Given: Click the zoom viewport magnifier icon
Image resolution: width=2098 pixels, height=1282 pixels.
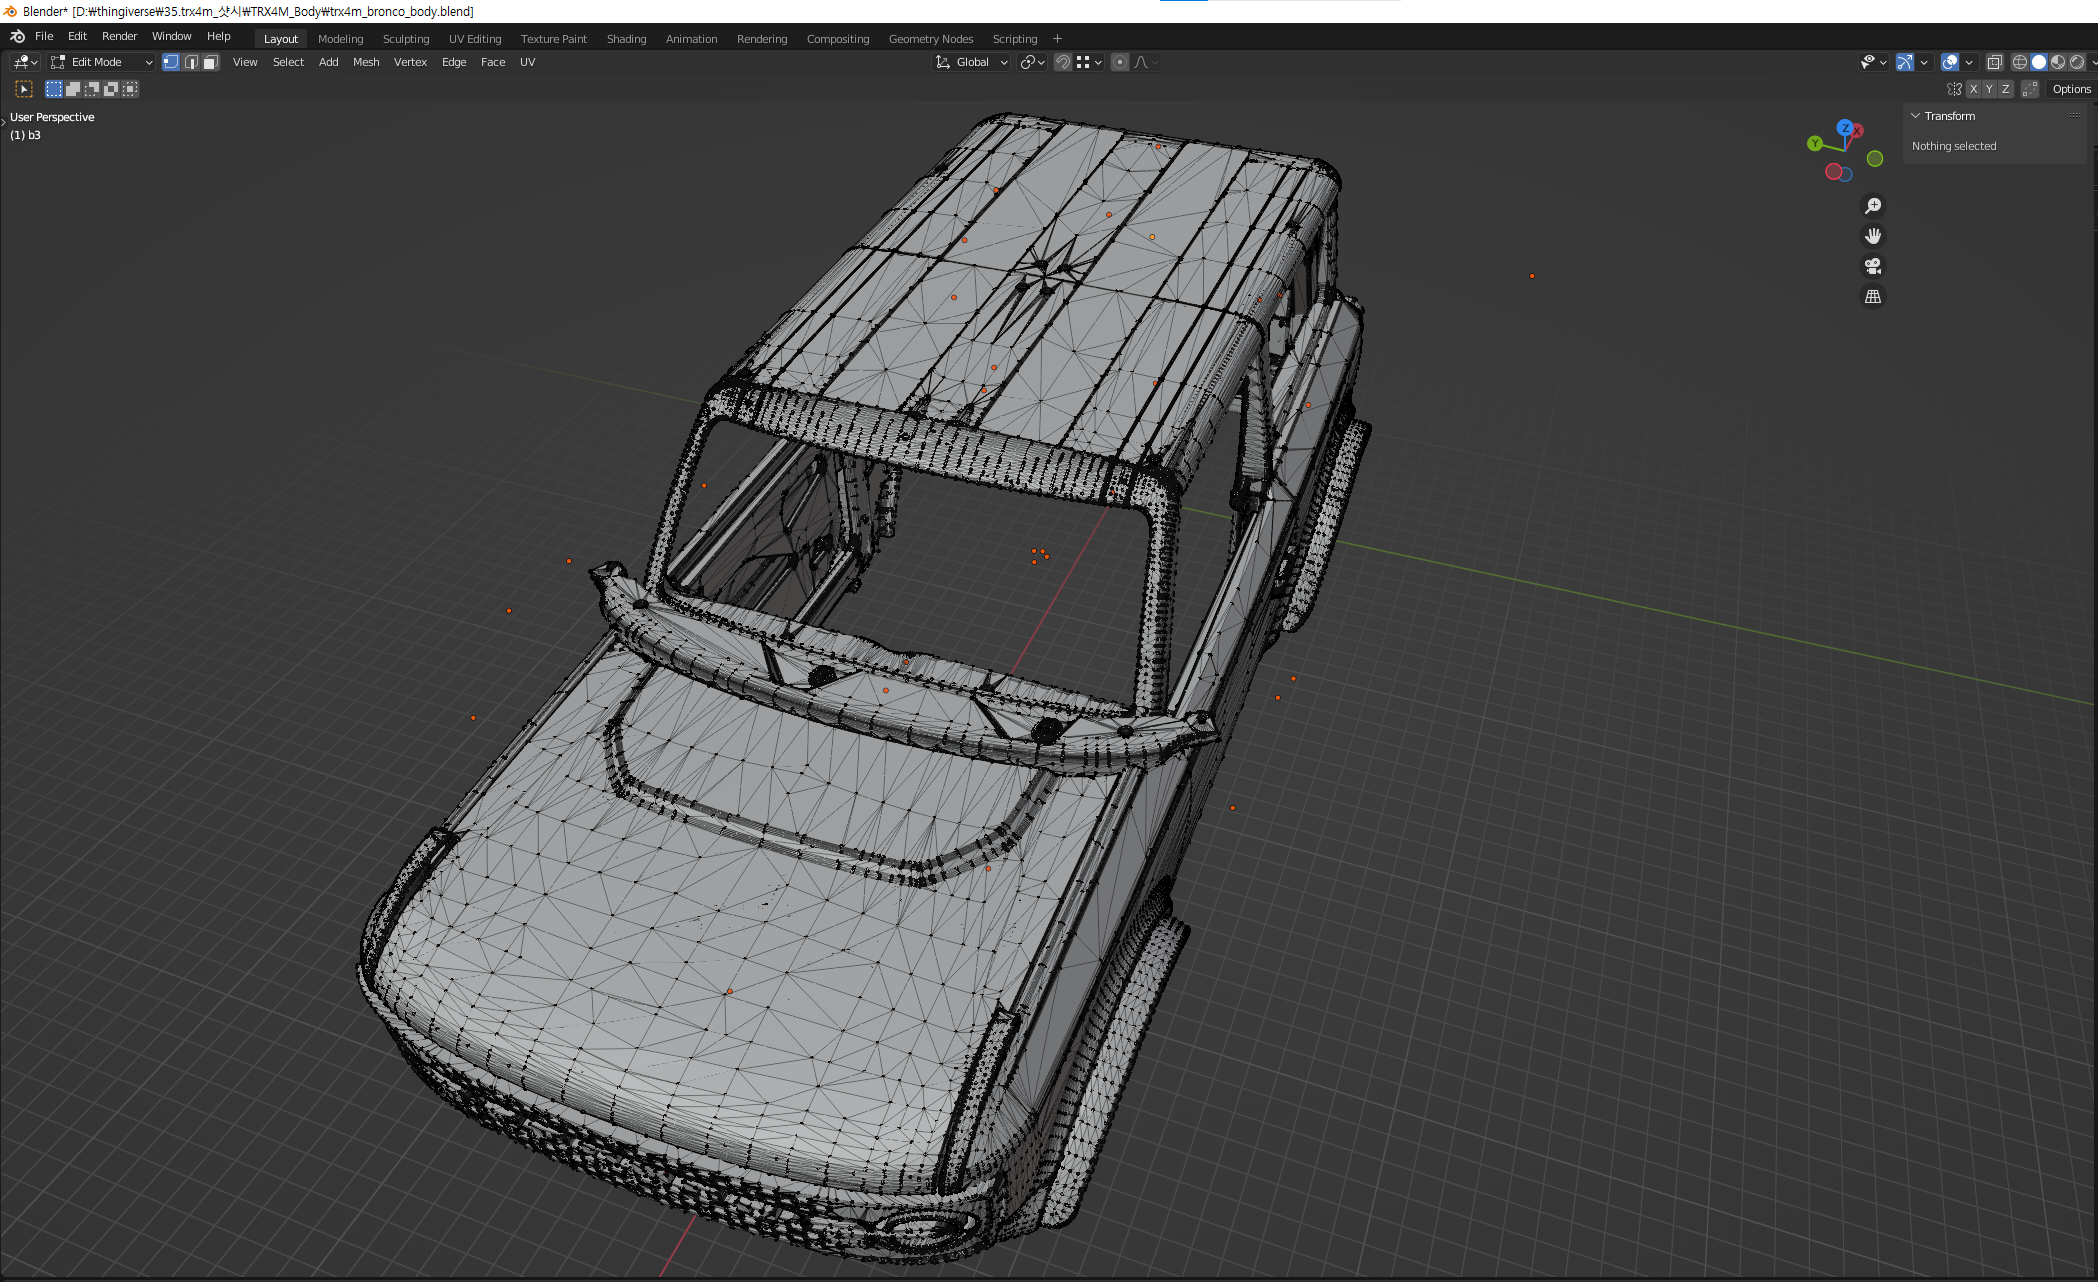Looking at the screenshot, I should pos(1873,206).
